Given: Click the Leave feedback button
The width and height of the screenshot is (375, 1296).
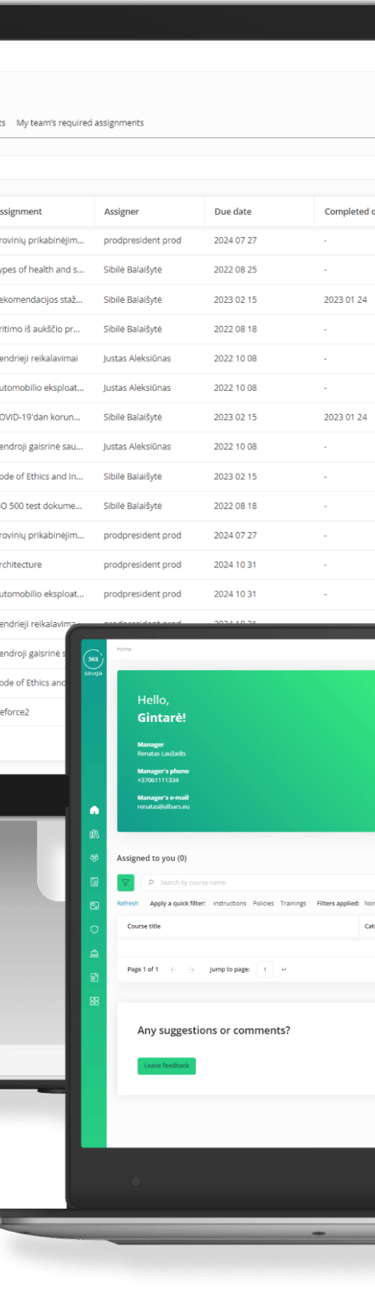Looking at the screenshot, I should pos(167,1066).
